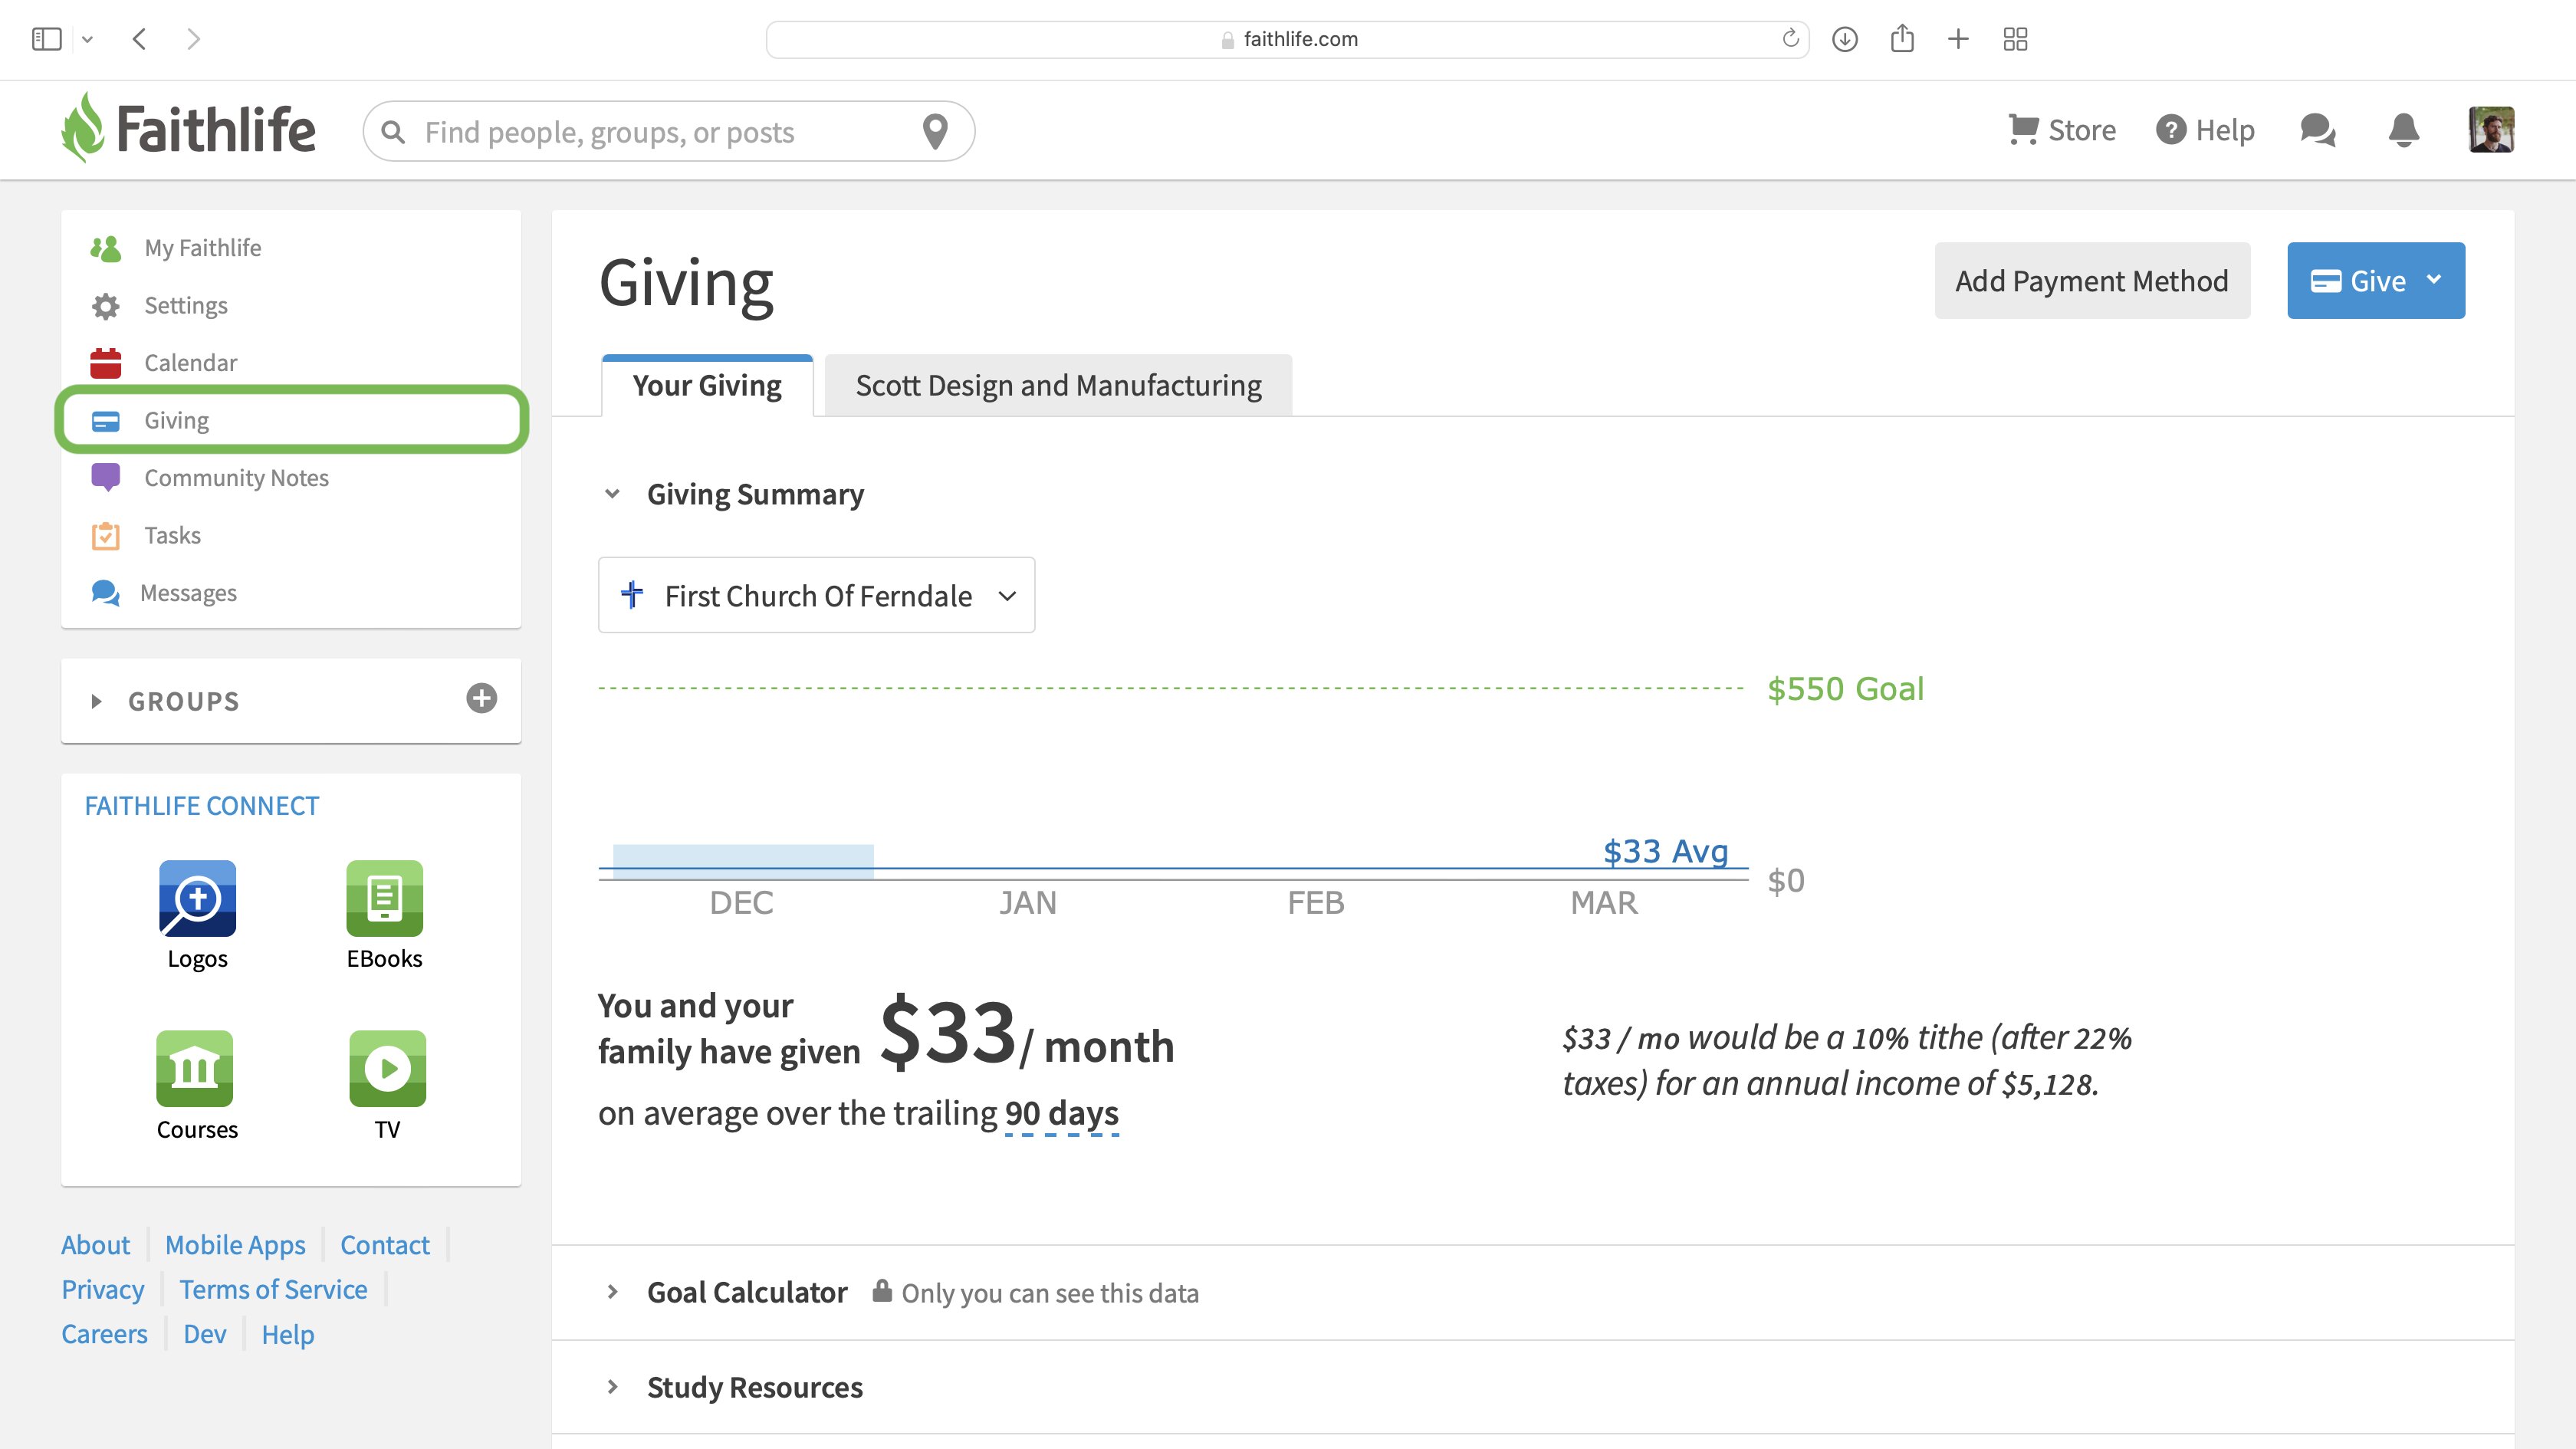Open First Church Of Ferndale dropdown
This screenshot has width=2576, height=1449.
click(x=816, y=595)
